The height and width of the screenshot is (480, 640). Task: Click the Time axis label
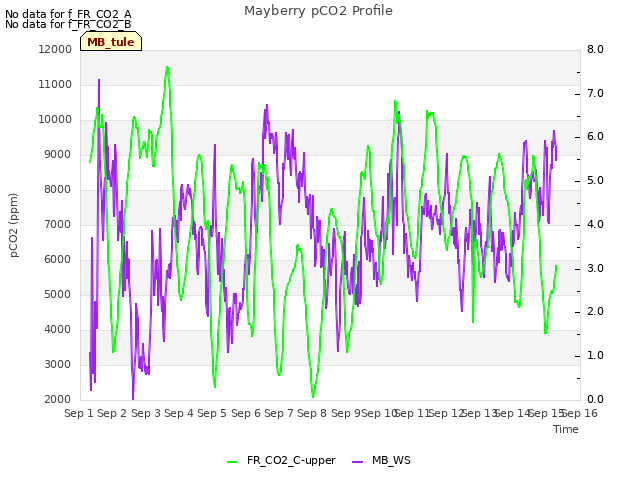[566, 429]
